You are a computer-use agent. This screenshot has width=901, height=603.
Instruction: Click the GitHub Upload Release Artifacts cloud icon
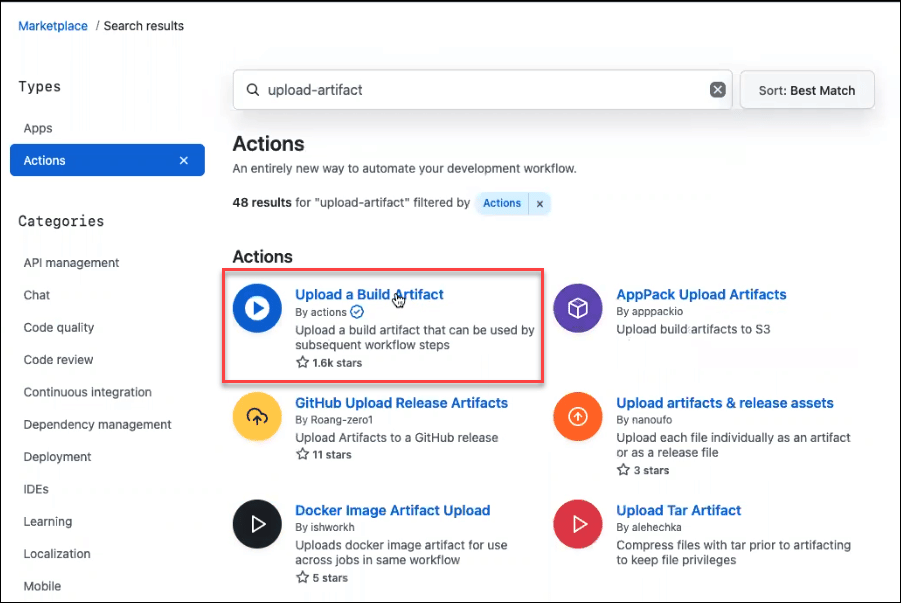coord(257,416)
